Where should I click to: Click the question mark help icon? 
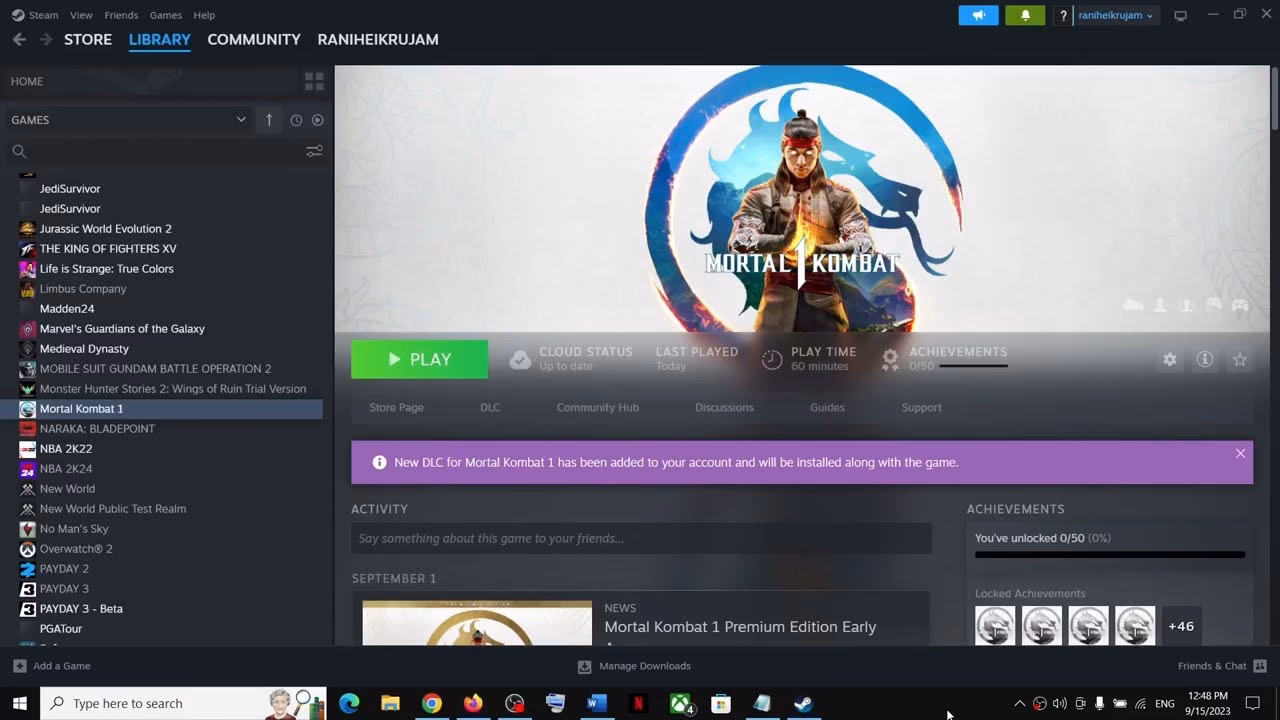(x=1063, y=15)
